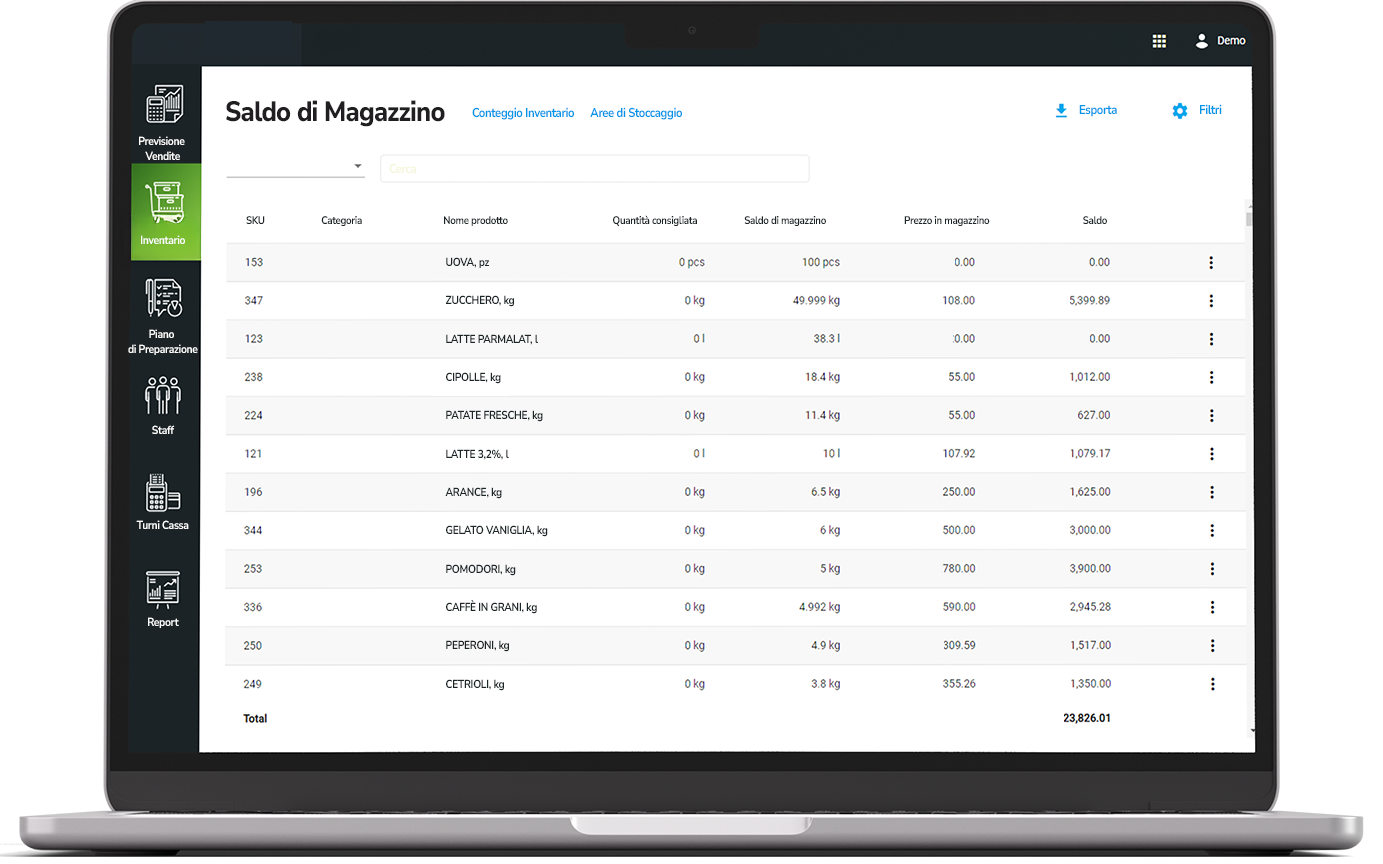Click the Esporta link
The width and height of the screenshot is (1383, 864).
coord(1096,110)
